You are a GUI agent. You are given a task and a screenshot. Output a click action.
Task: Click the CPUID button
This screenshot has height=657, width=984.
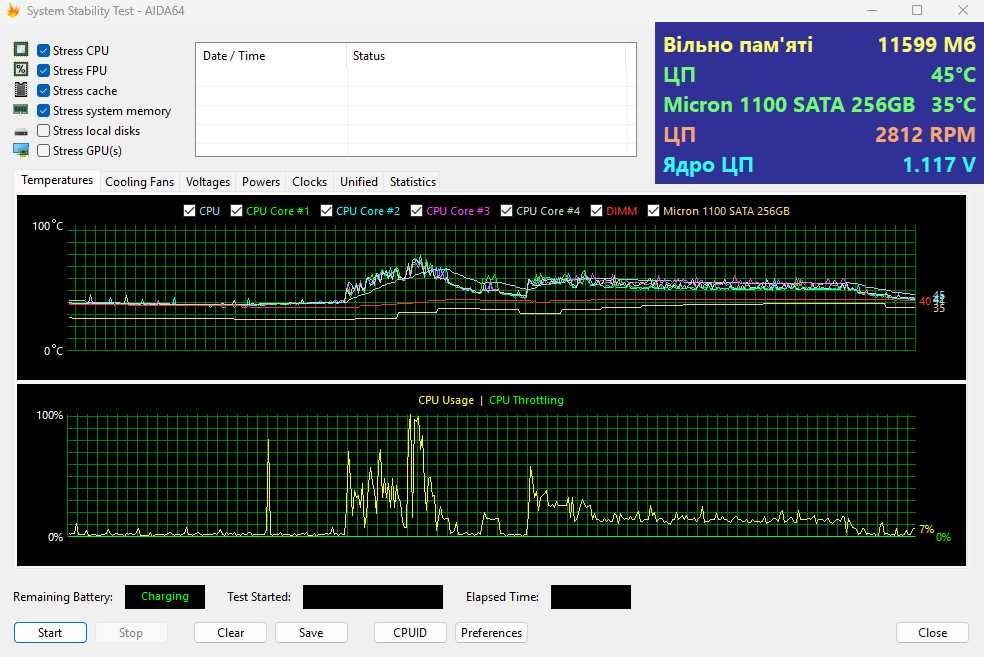410,633
